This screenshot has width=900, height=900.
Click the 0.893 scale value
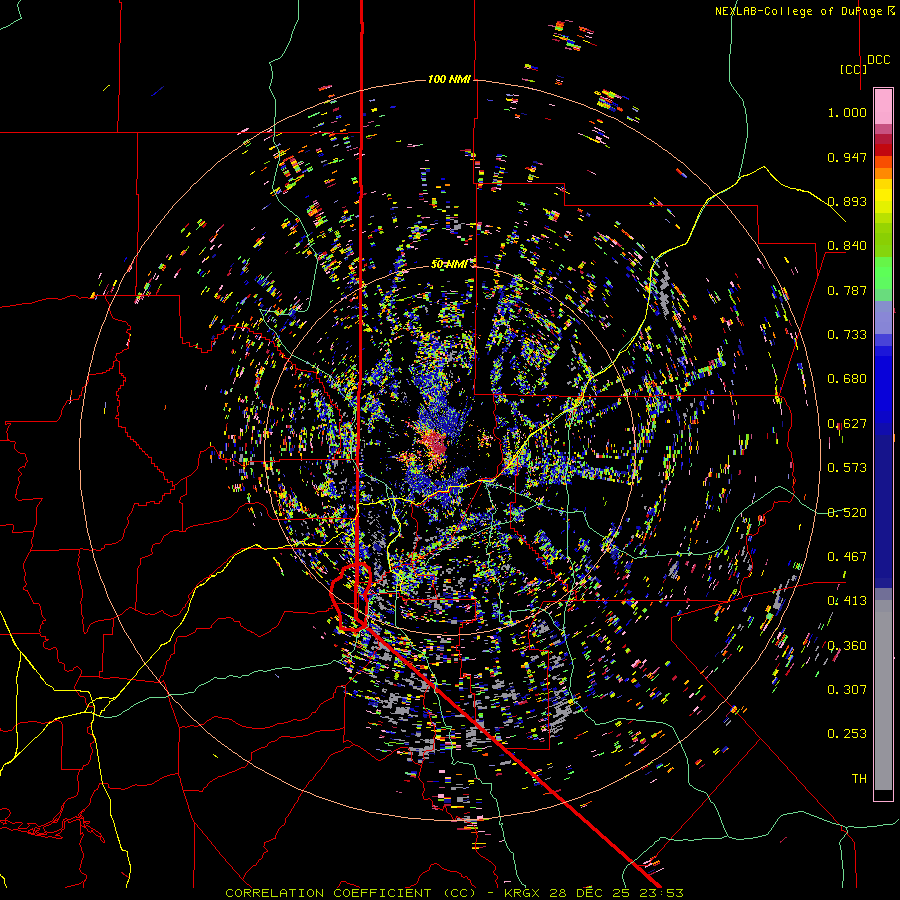pos(847,201)
